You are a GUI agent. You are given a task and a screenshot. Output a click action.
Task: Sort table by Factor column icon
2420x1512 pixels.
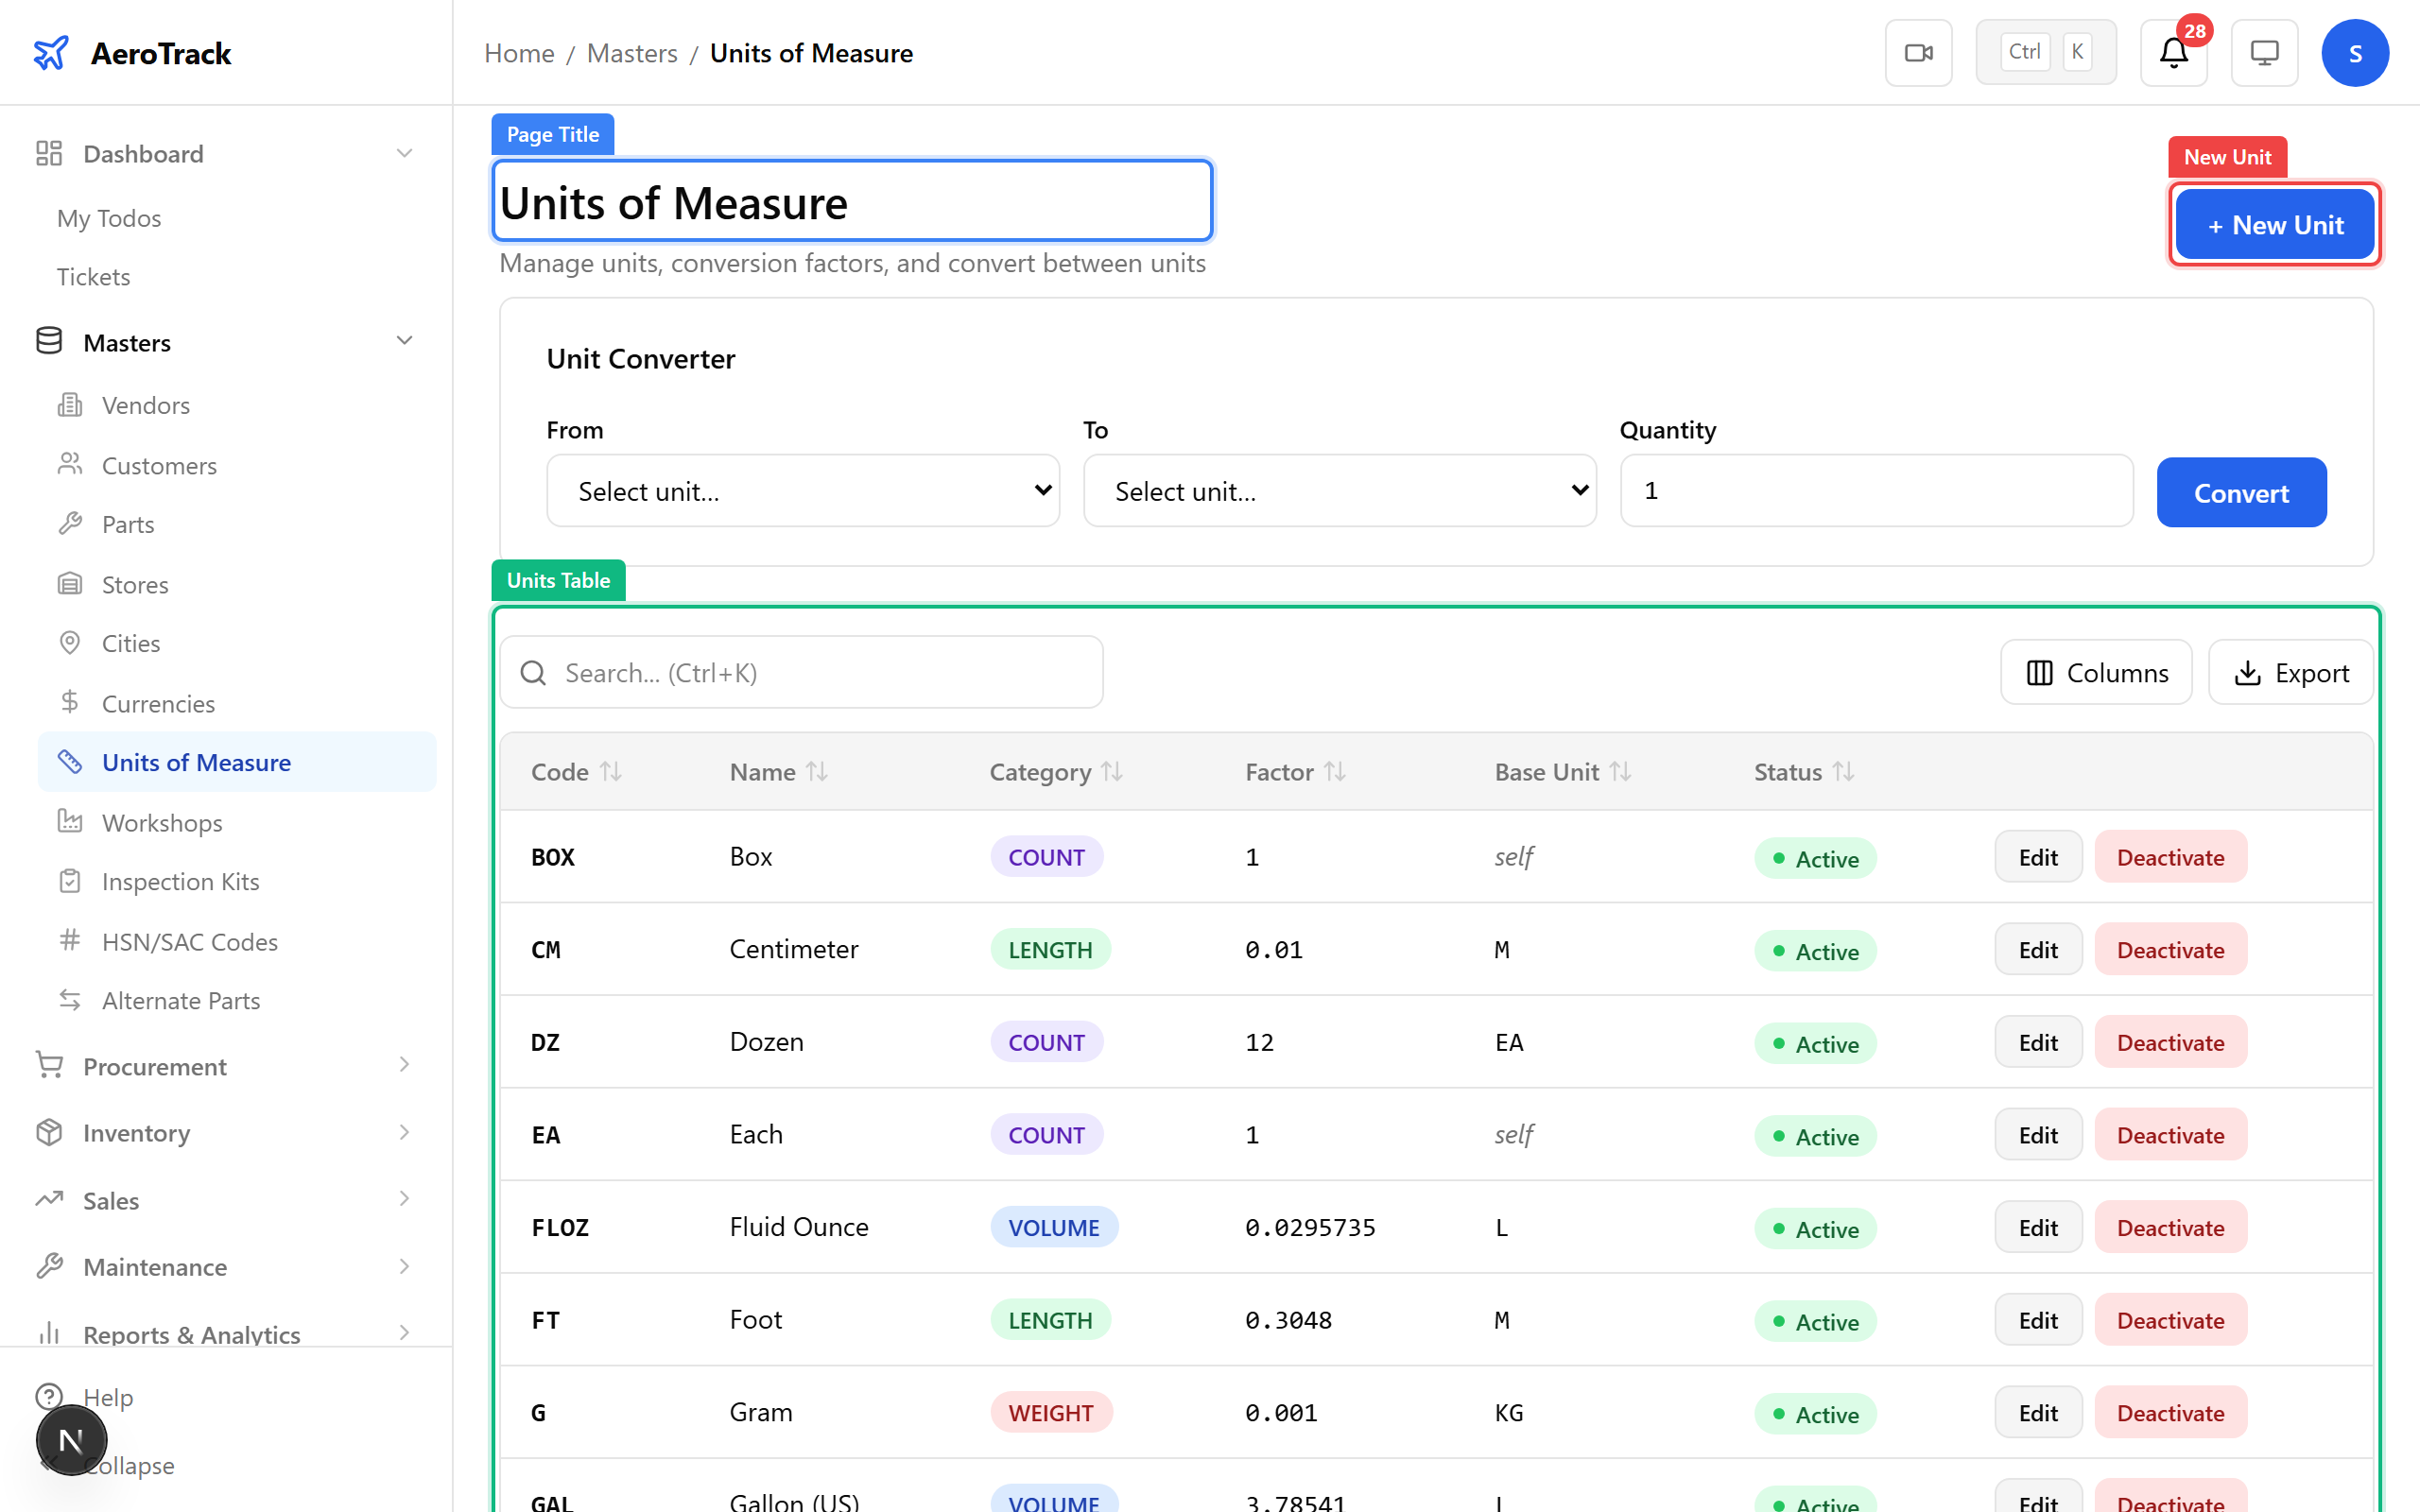pyautogui.click(x=1334, y=771)
